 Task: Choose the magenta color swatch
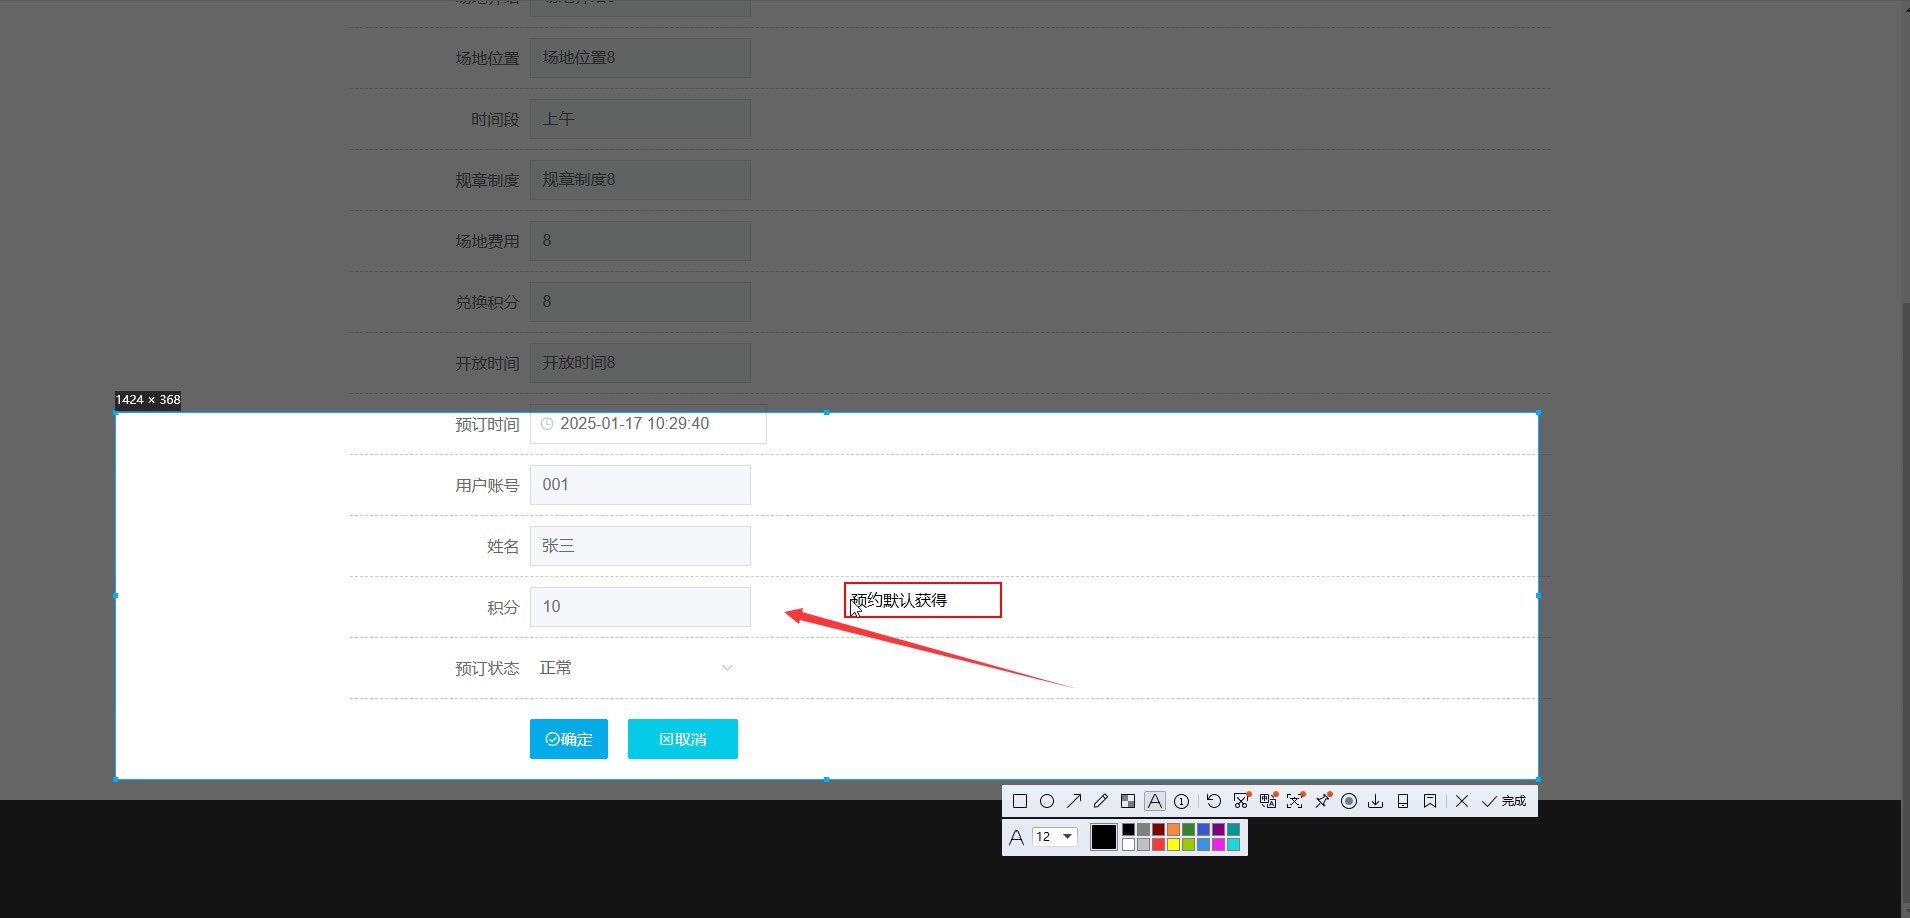pos(1218,845)
